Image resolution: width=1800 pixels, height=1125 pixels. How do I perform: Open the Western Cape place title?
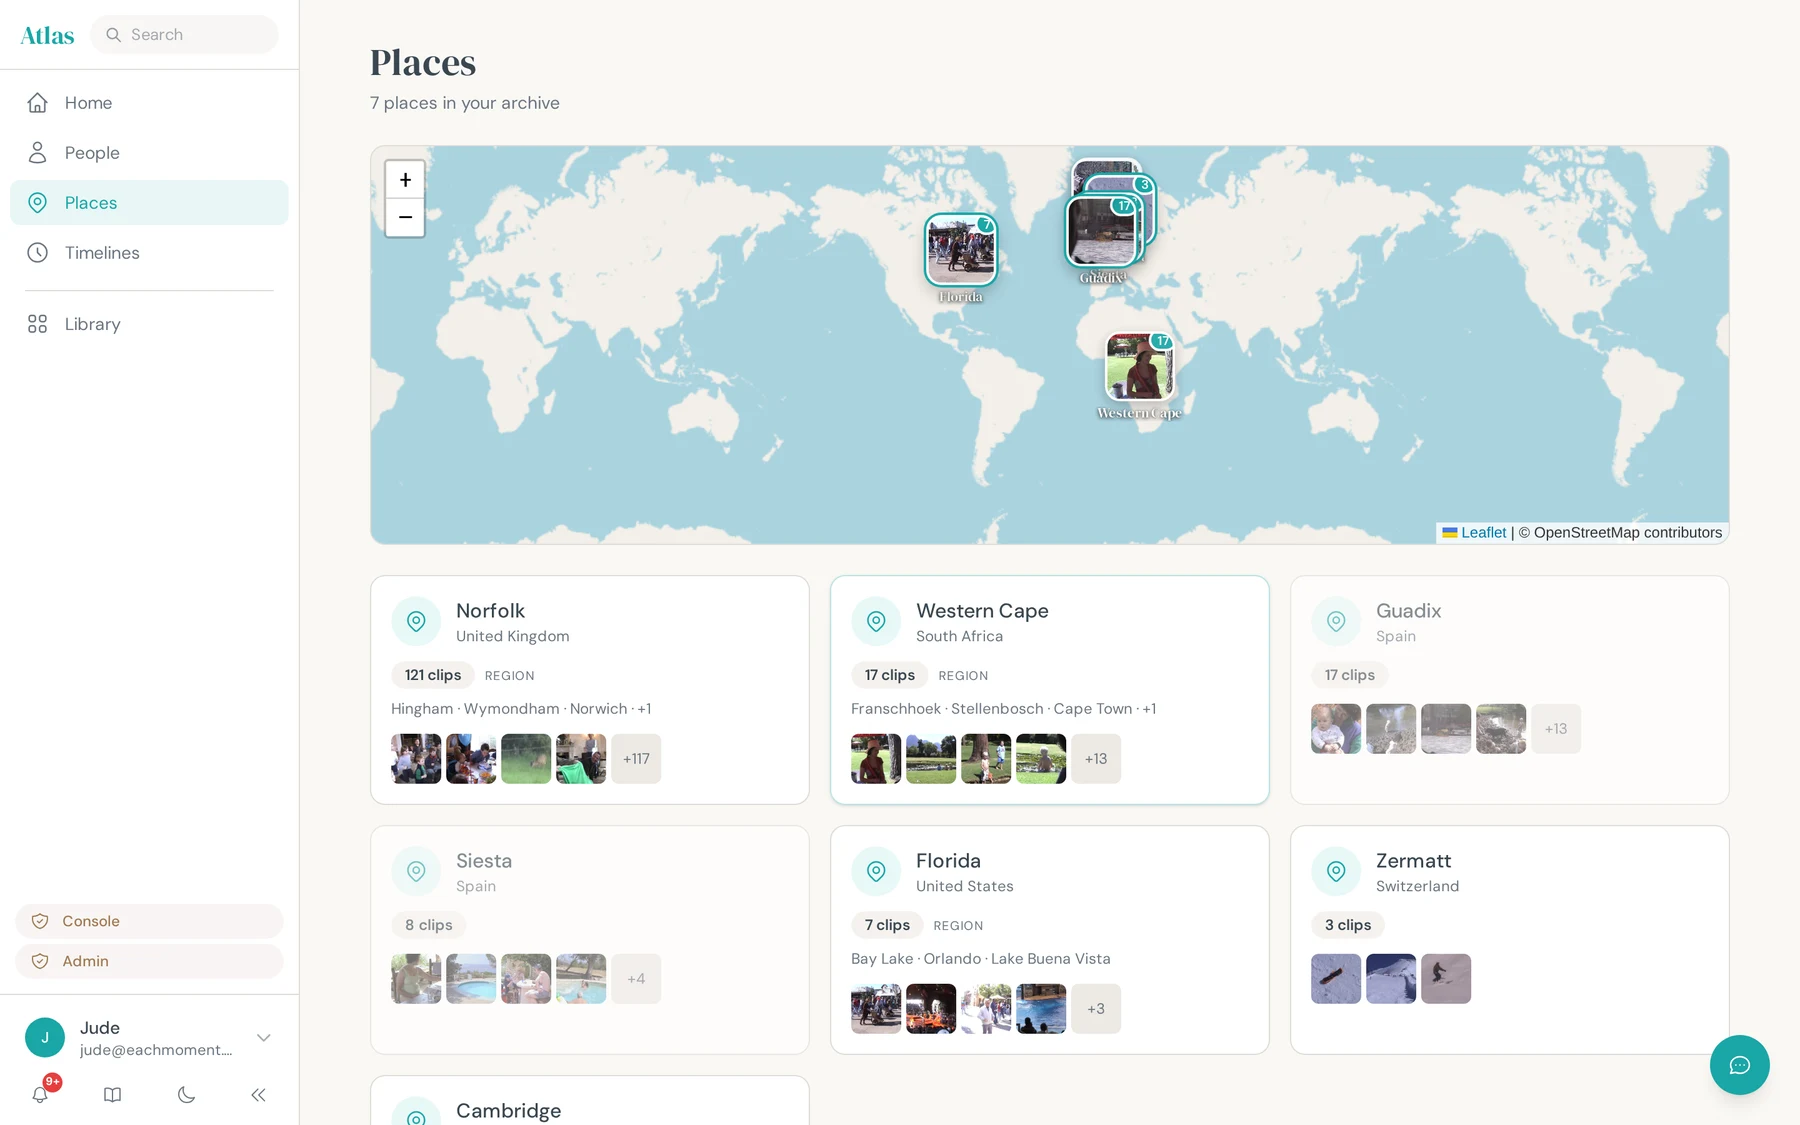pyautogui.click(x=982, y=611)
